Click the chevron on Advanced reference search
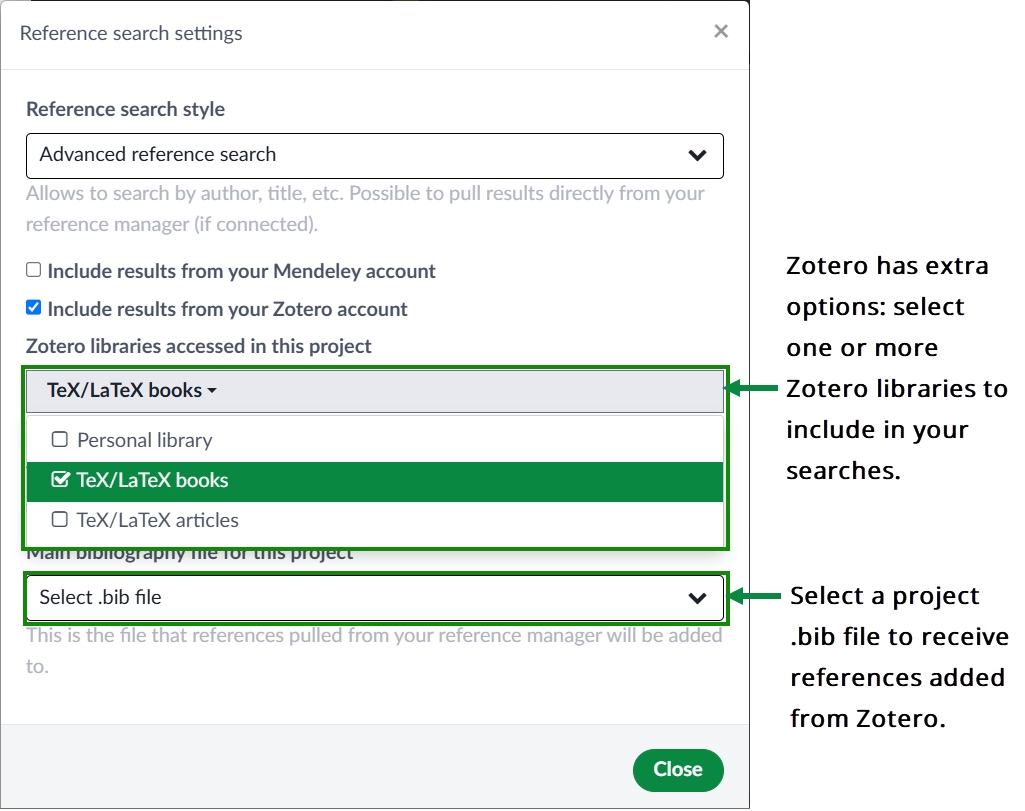 pyautogui.click(x=697, y=155)
